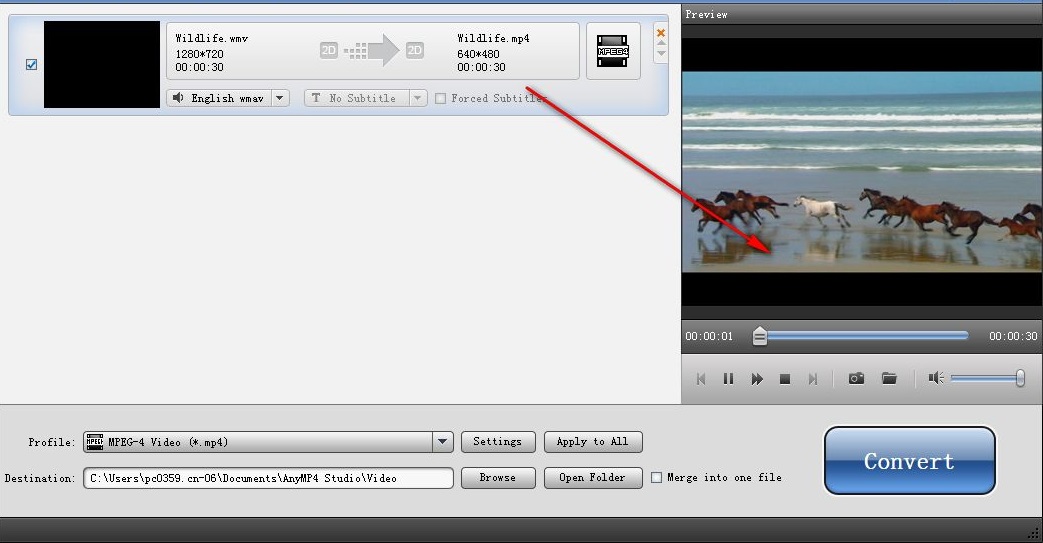Click the preview video frame
The height and width of the screenshot is (543, 1043).
point(862,172)
